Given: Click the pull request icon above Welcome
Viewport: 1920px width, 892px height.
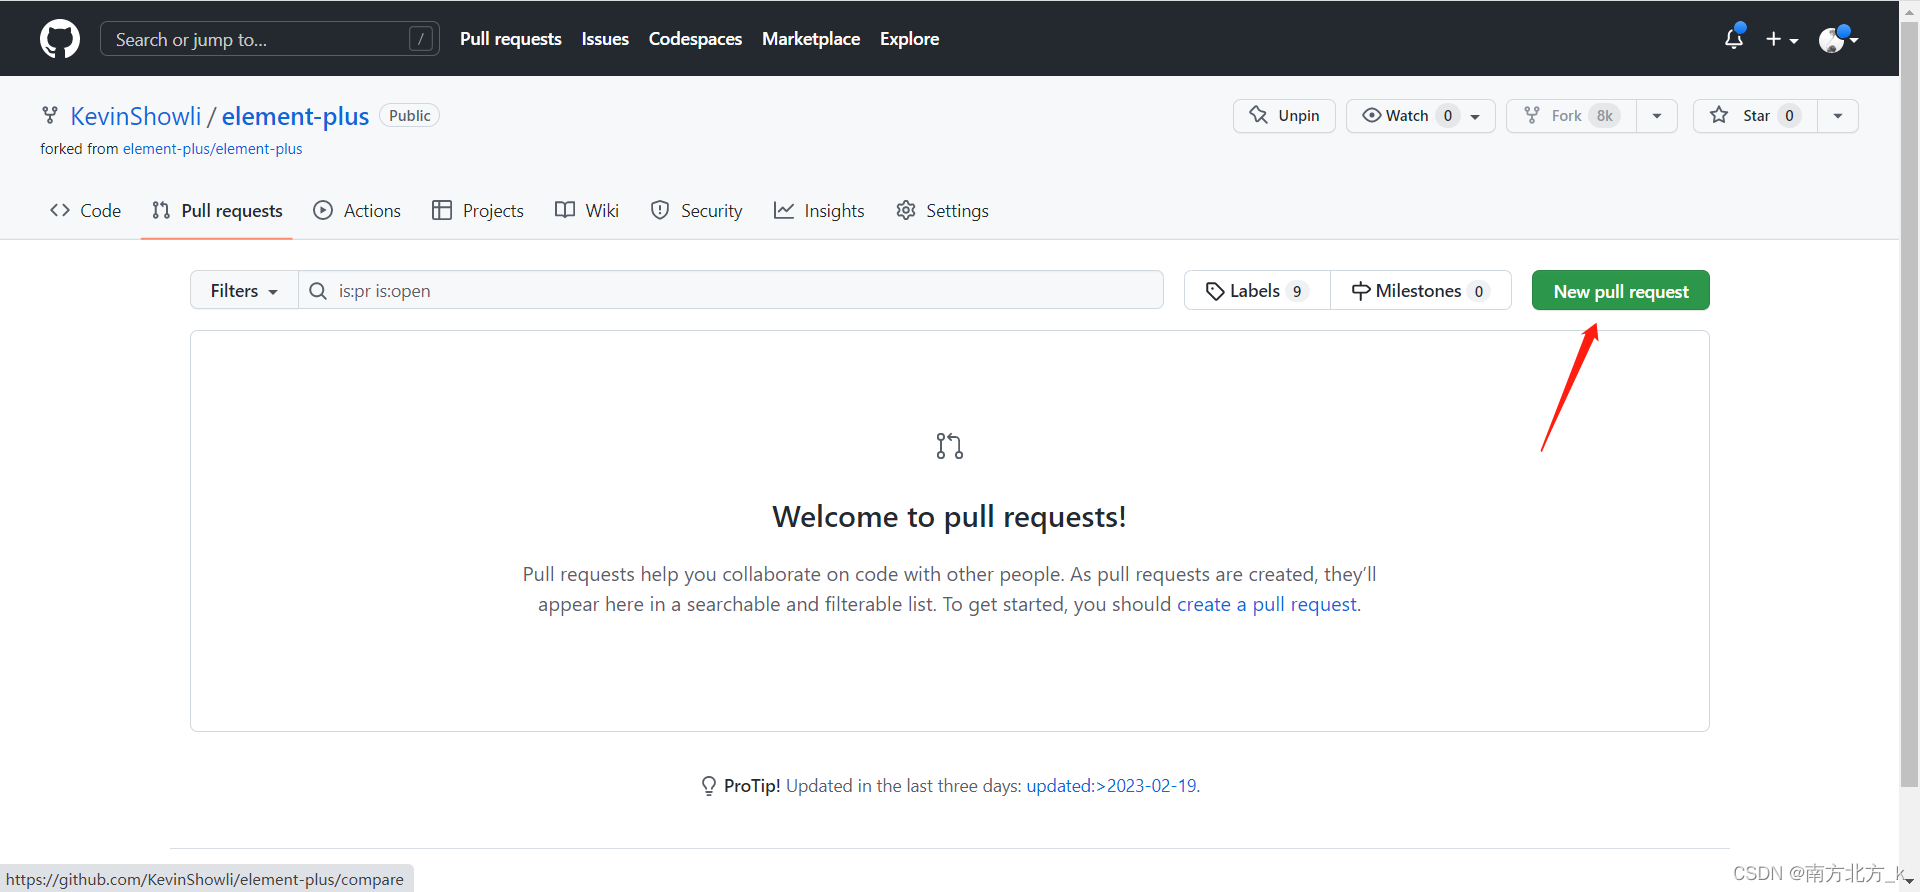Looking at the screenshot, I should pos(949,446).
